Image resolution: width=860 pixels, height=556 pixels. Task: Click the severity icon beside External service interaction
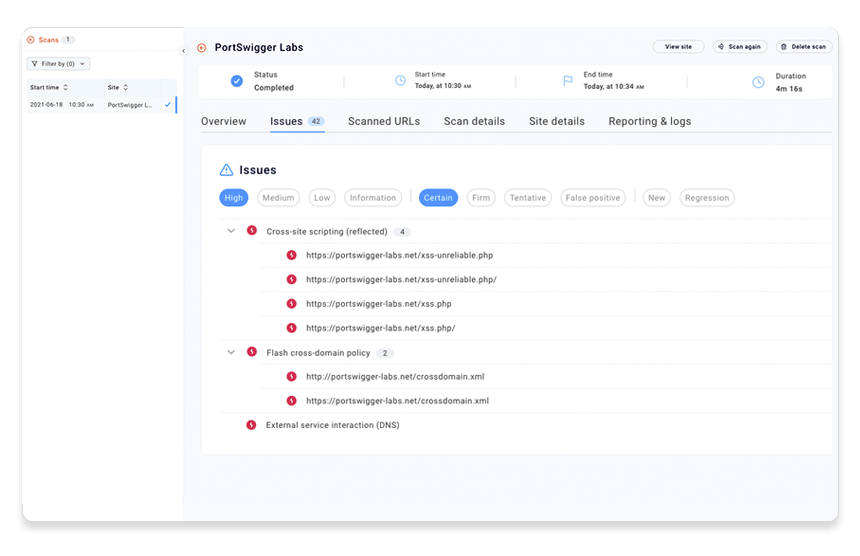251,425
